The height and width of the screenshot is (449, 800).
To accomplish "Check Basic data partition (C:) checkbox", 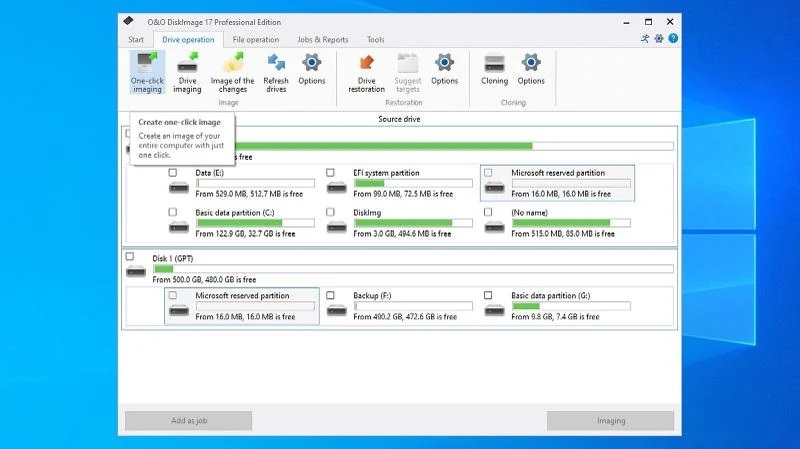I will (172, 212).
